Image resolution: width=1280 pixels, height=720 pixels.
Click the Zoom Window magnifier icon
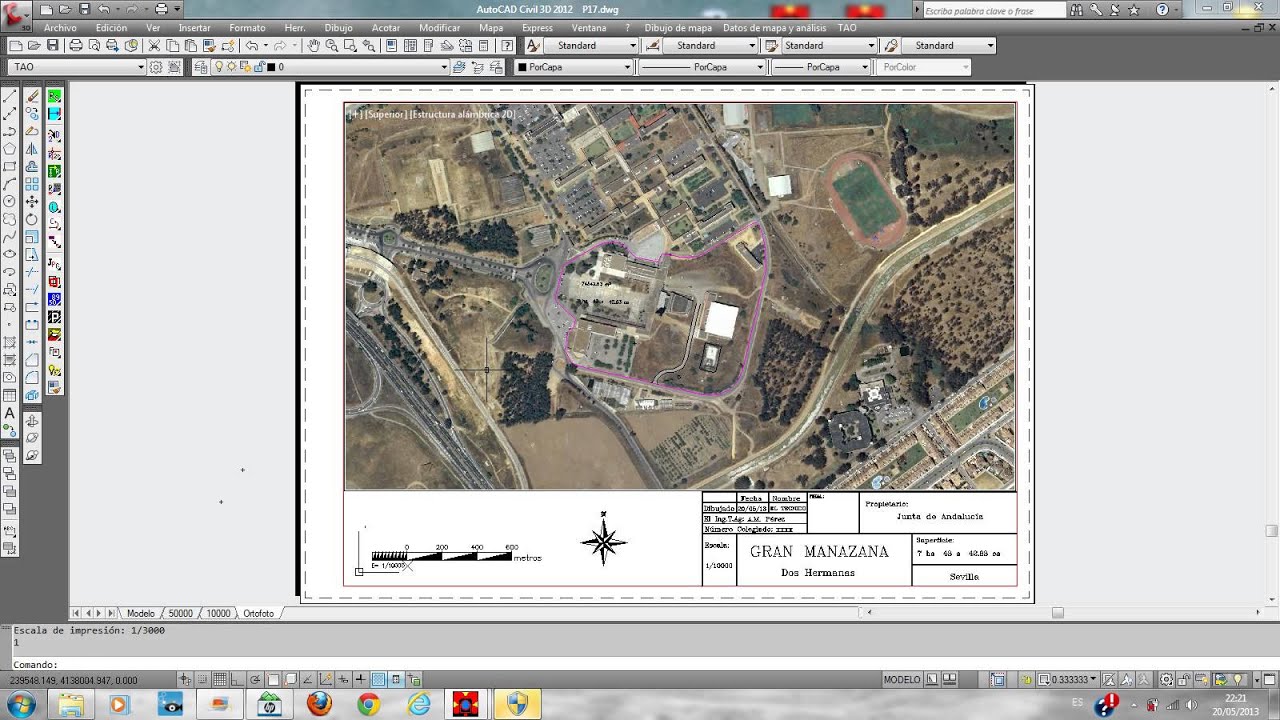(350, 45)
